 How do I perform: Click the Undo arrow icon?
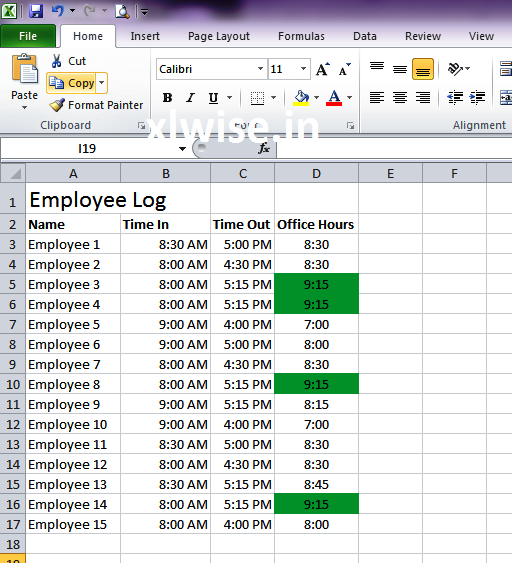point(57,11)
